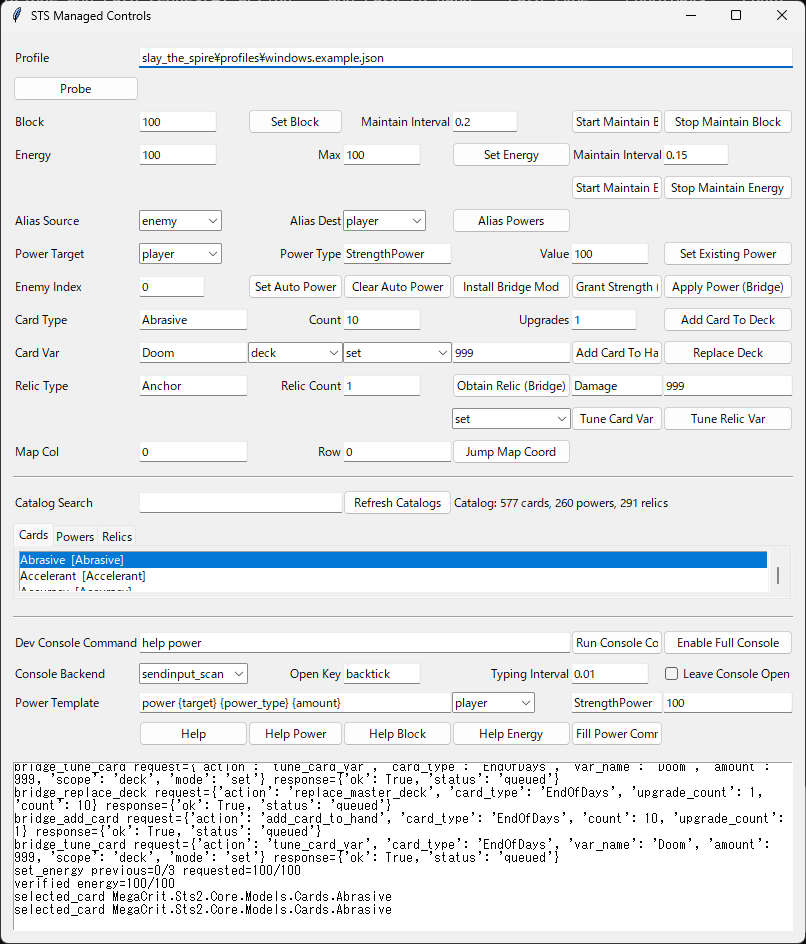The image size is (806, 944).
Task: Click the Help Block button
Action: tap(397, 734)
